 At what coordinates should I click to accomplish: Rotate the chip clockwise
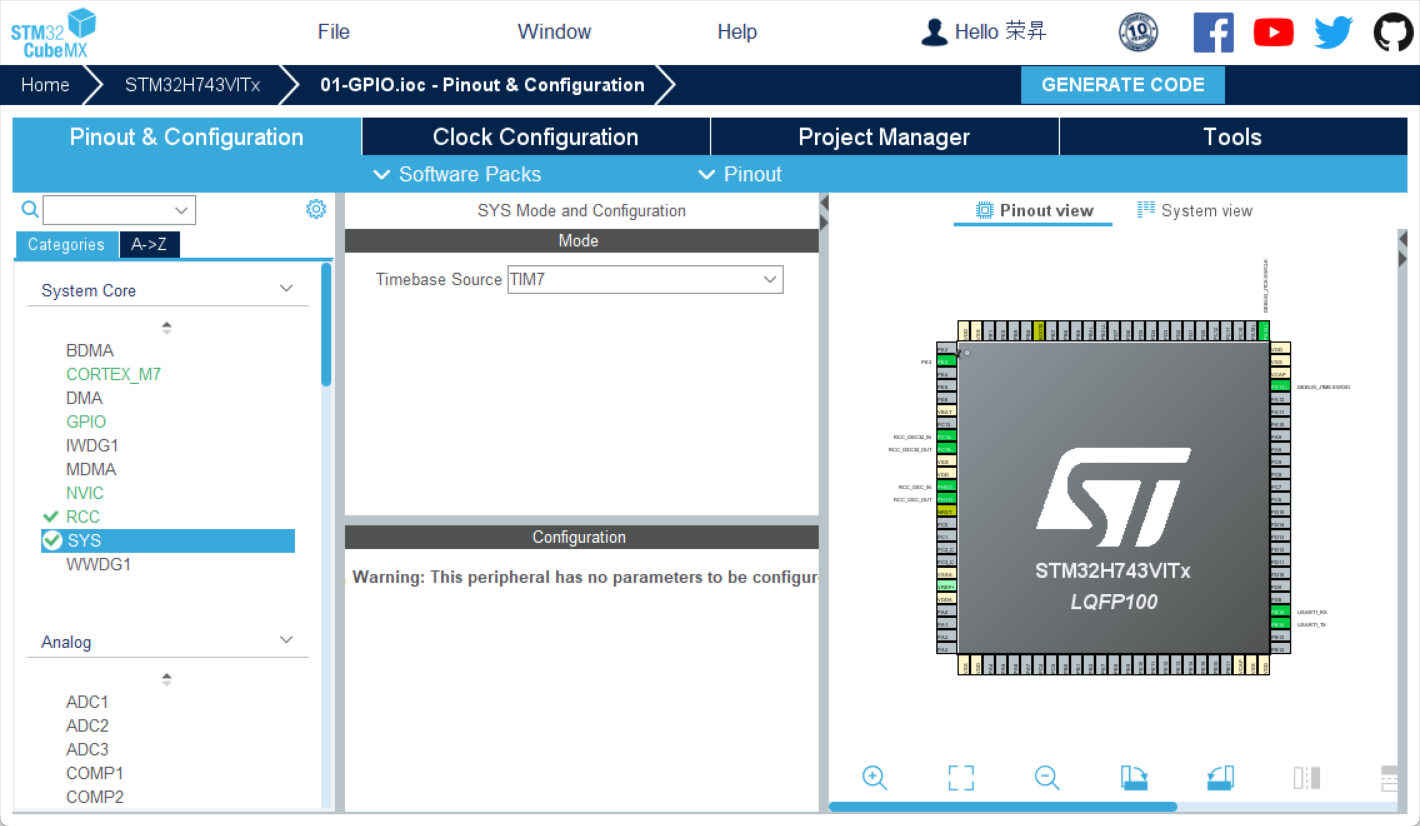coord(1134,777)
